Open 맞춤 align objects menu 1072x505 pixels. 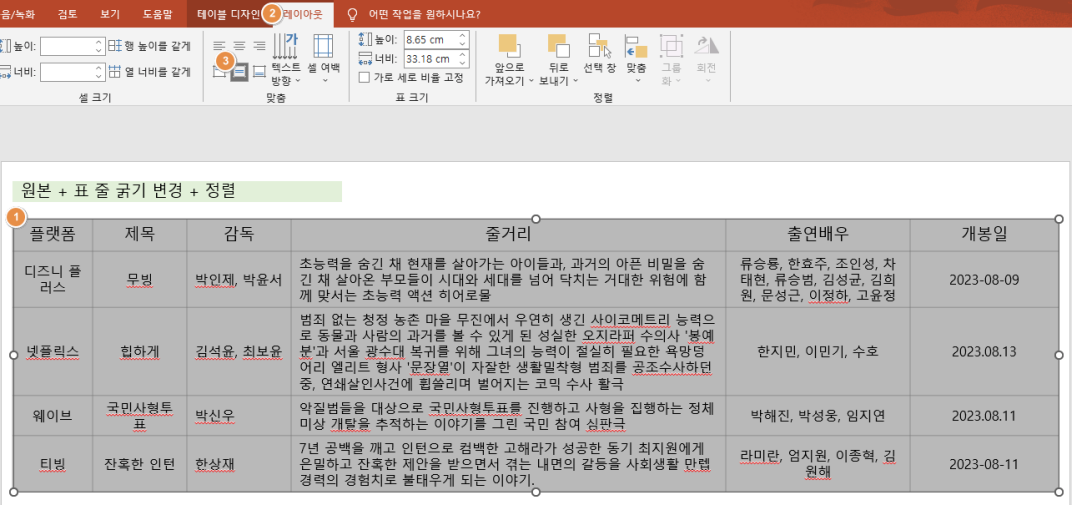[x=636, y=58]
